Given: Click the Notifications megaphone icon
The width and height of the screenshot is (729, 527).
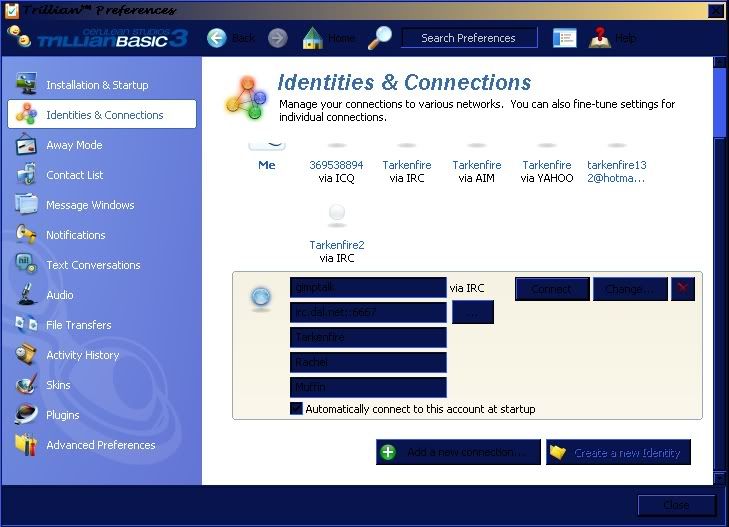Looking at the screenshot, I should point(26,235).
